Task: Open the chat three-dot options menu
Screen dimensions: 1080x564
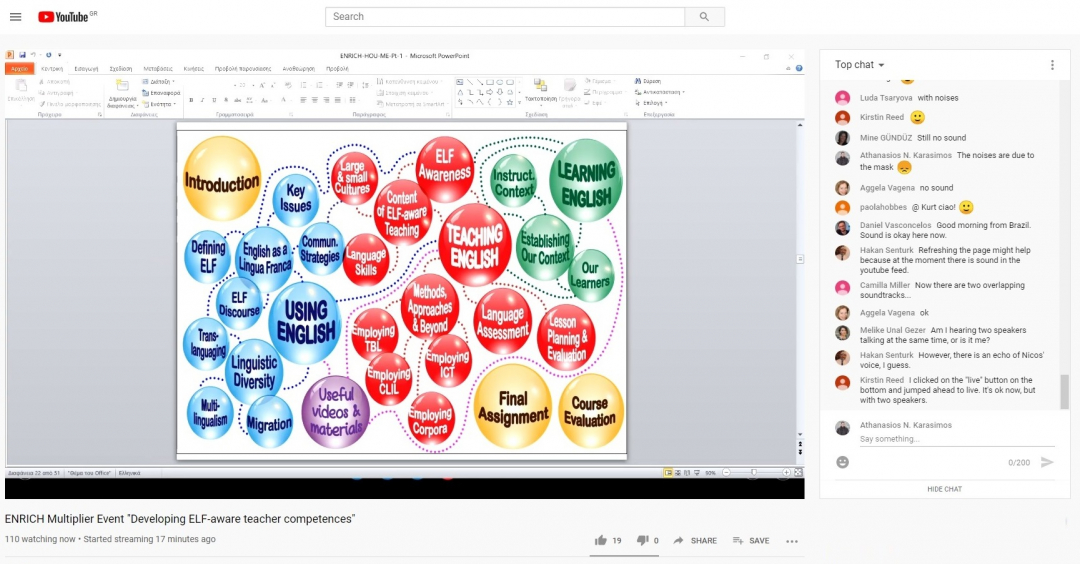Action: pos(1052,65)
